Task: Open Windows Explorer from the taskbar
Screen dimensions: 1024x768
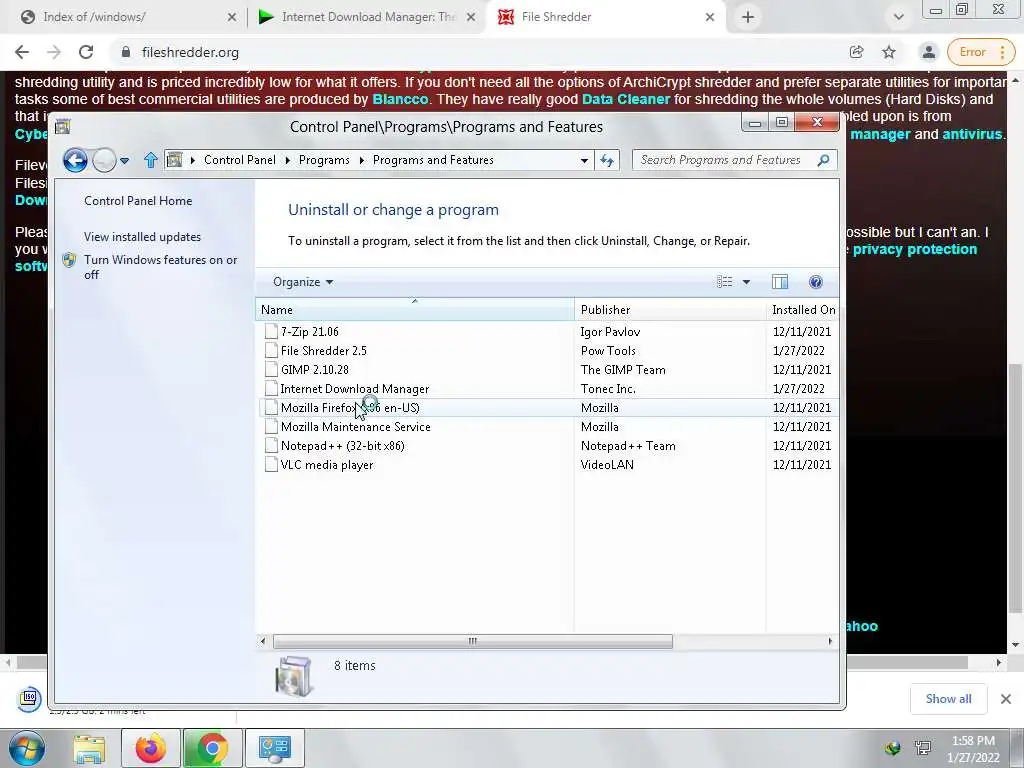Action: [x=89, y=748]
